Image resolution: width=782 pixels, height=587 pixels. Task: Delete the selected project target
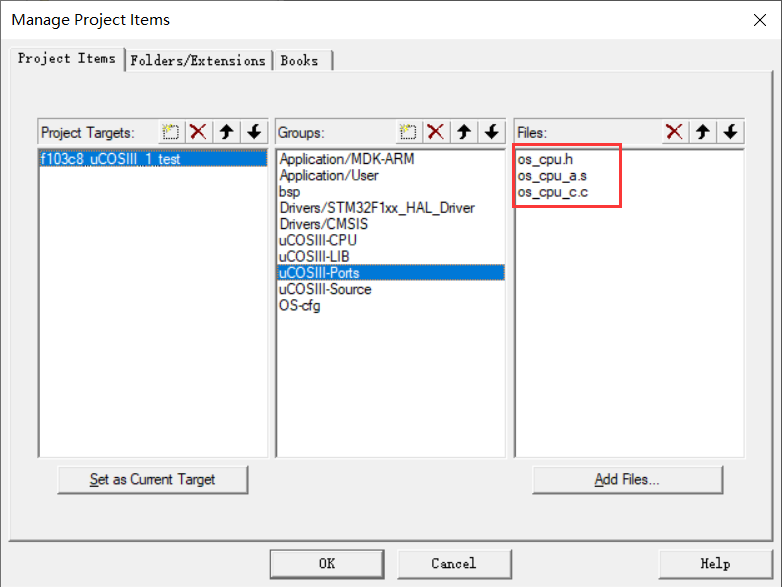pos(198,132)
